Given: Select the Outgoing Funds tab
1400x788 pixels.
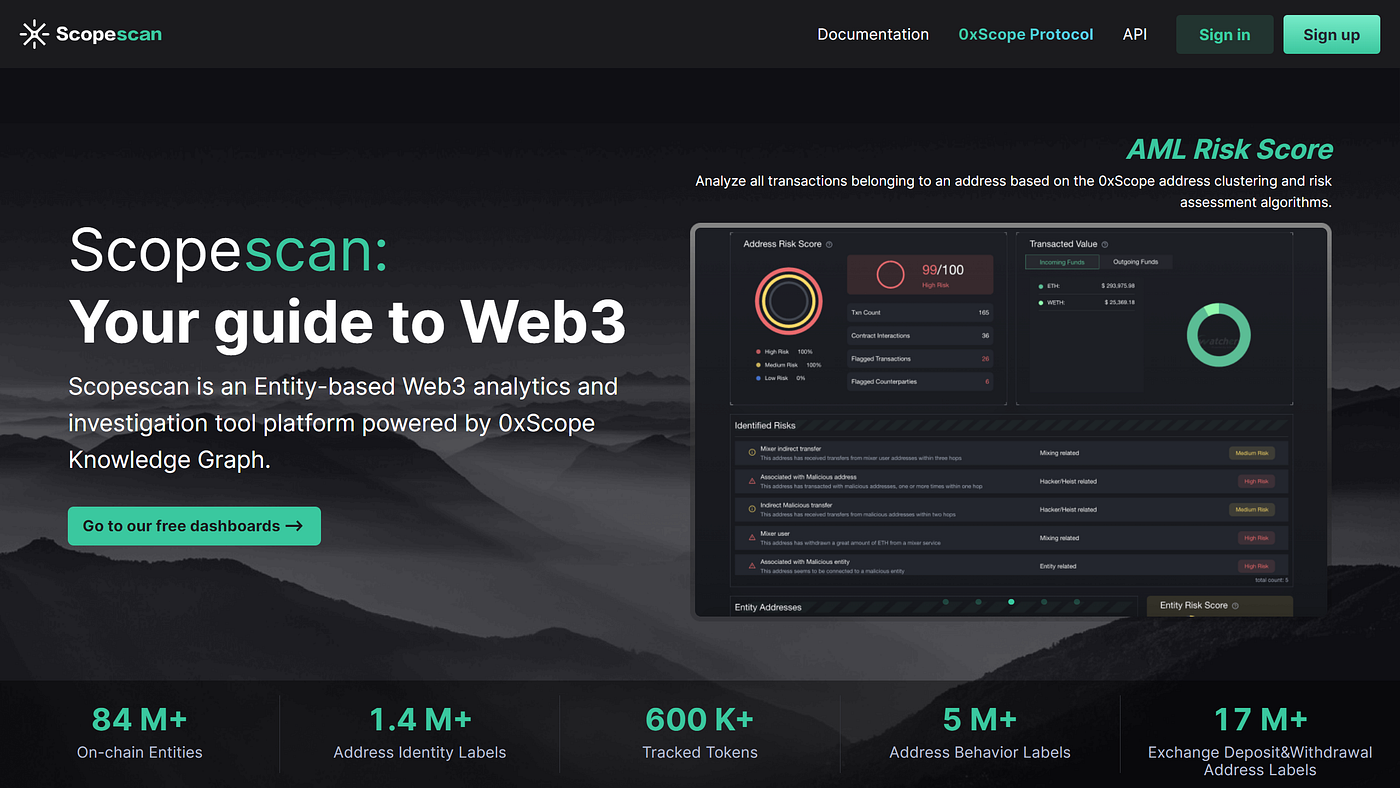Looking at the screenshot, I should tap(1135, 262).
